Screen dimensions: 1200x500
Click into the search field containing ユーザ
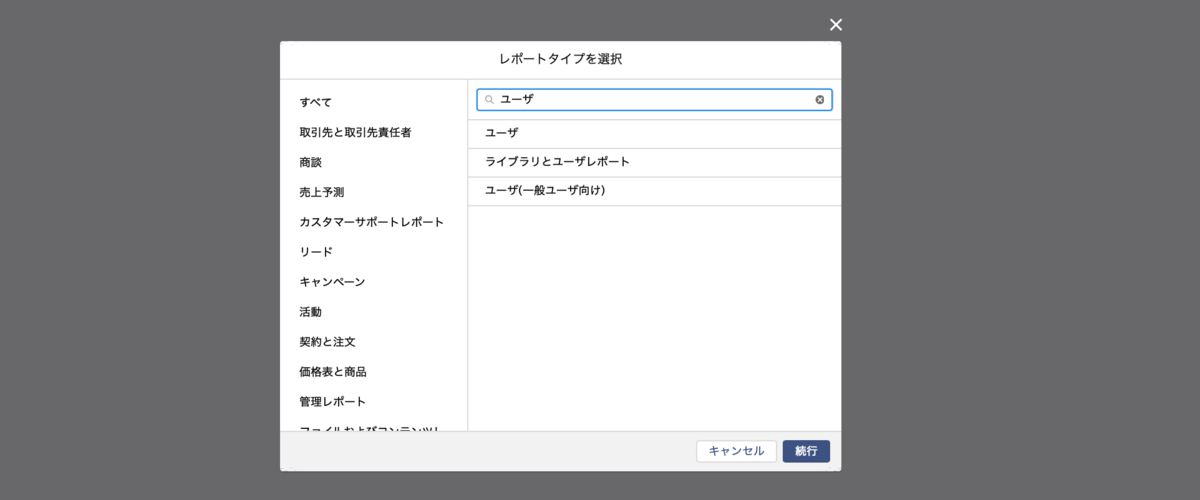pos(654,100)
